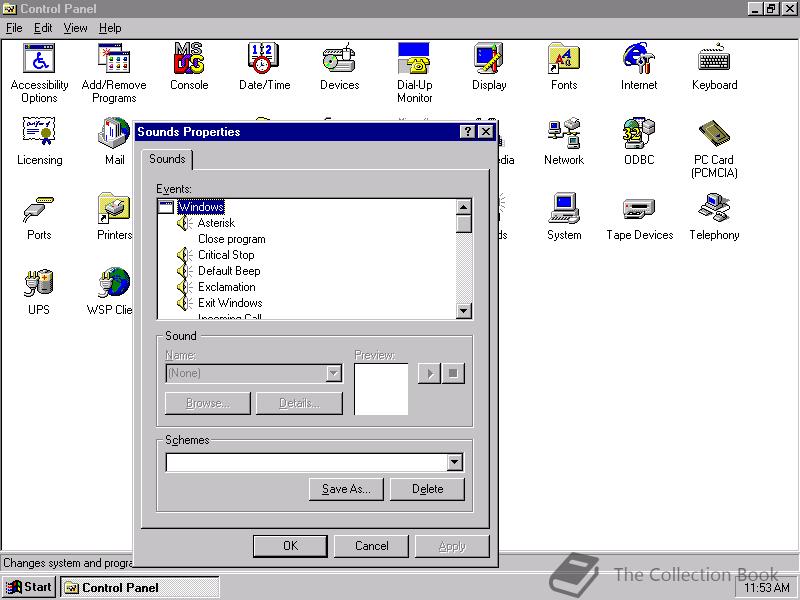Image resolution: width=800 pixels, height=600 pixels.
Task: Click the Delete scheme button
Action: click(427, 489)
